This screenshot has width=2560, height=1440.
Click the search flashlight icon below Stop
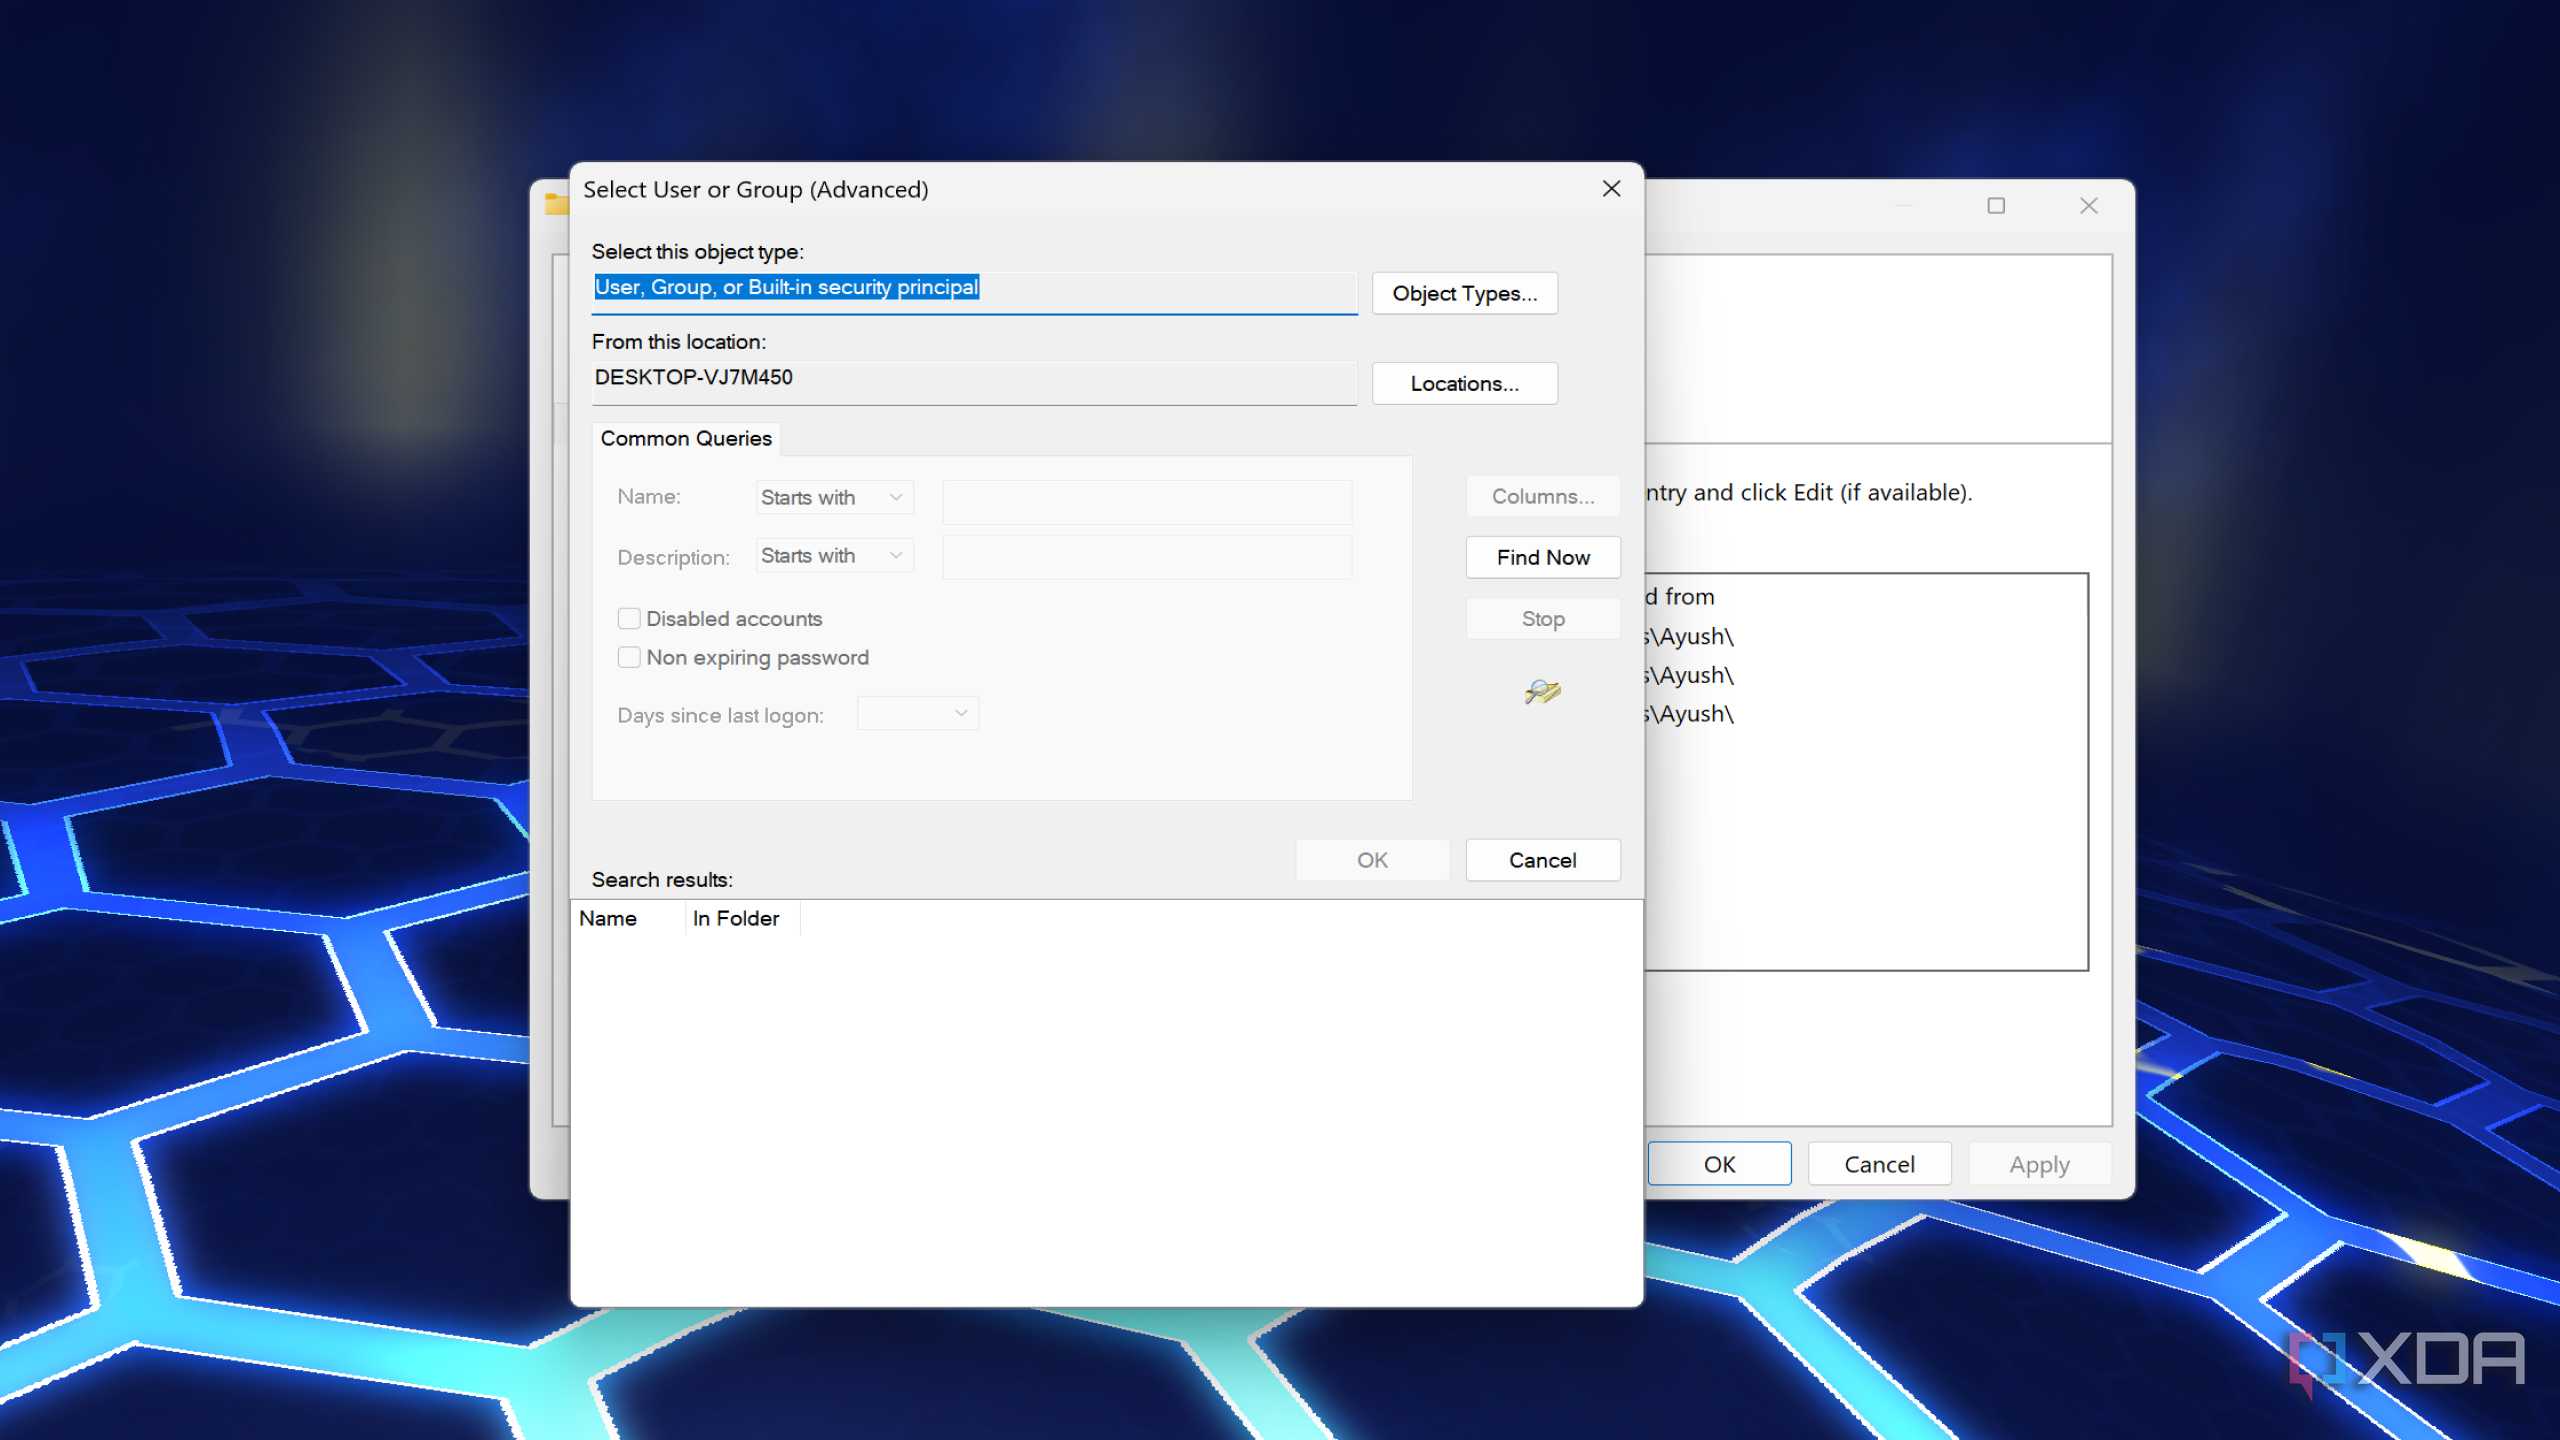1542,691
